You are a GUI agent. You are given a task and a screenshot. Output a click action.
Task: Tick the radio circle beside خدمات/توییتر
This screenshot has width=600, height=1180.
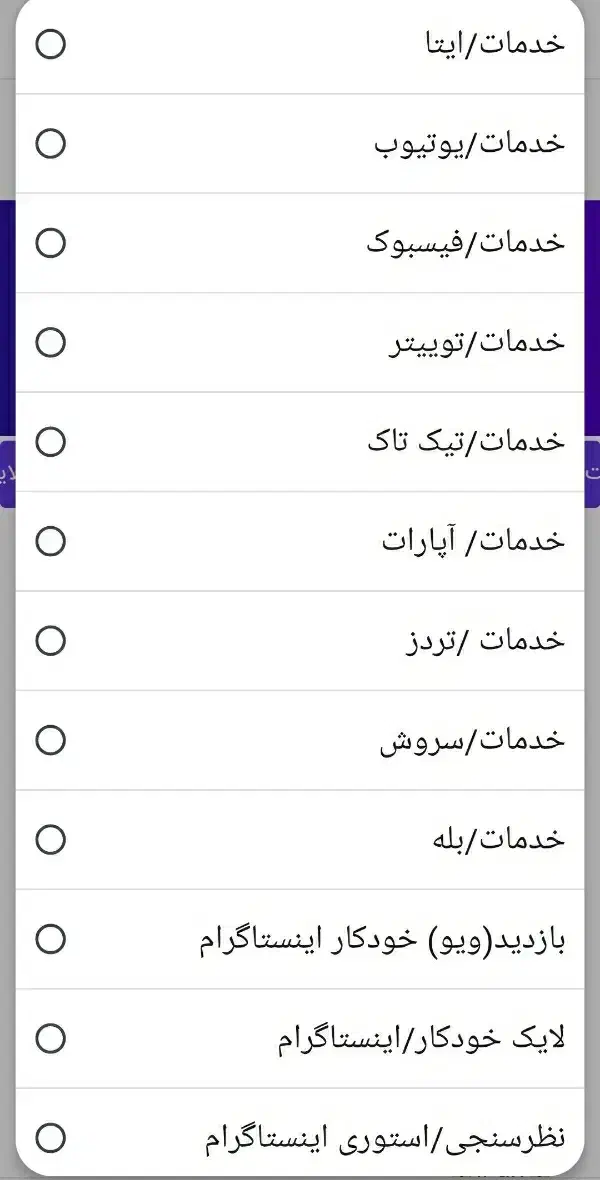tap(50, 343)
